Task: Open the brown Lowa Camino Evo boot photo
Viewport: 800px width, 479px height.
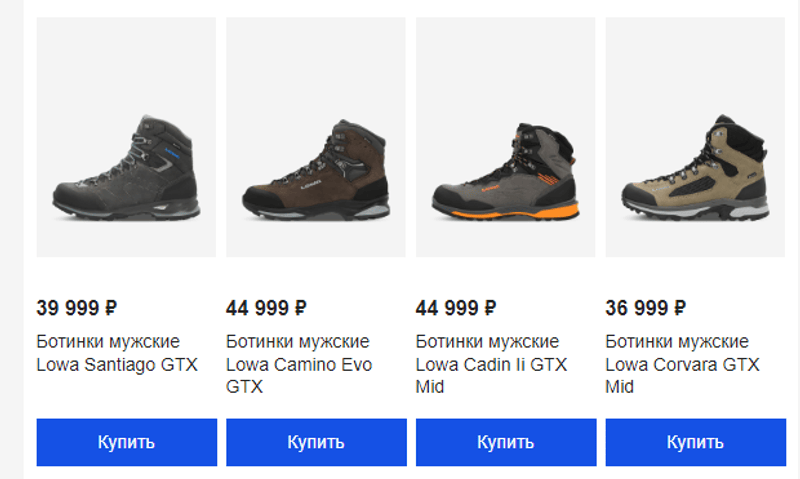Action: coord(315,170)
